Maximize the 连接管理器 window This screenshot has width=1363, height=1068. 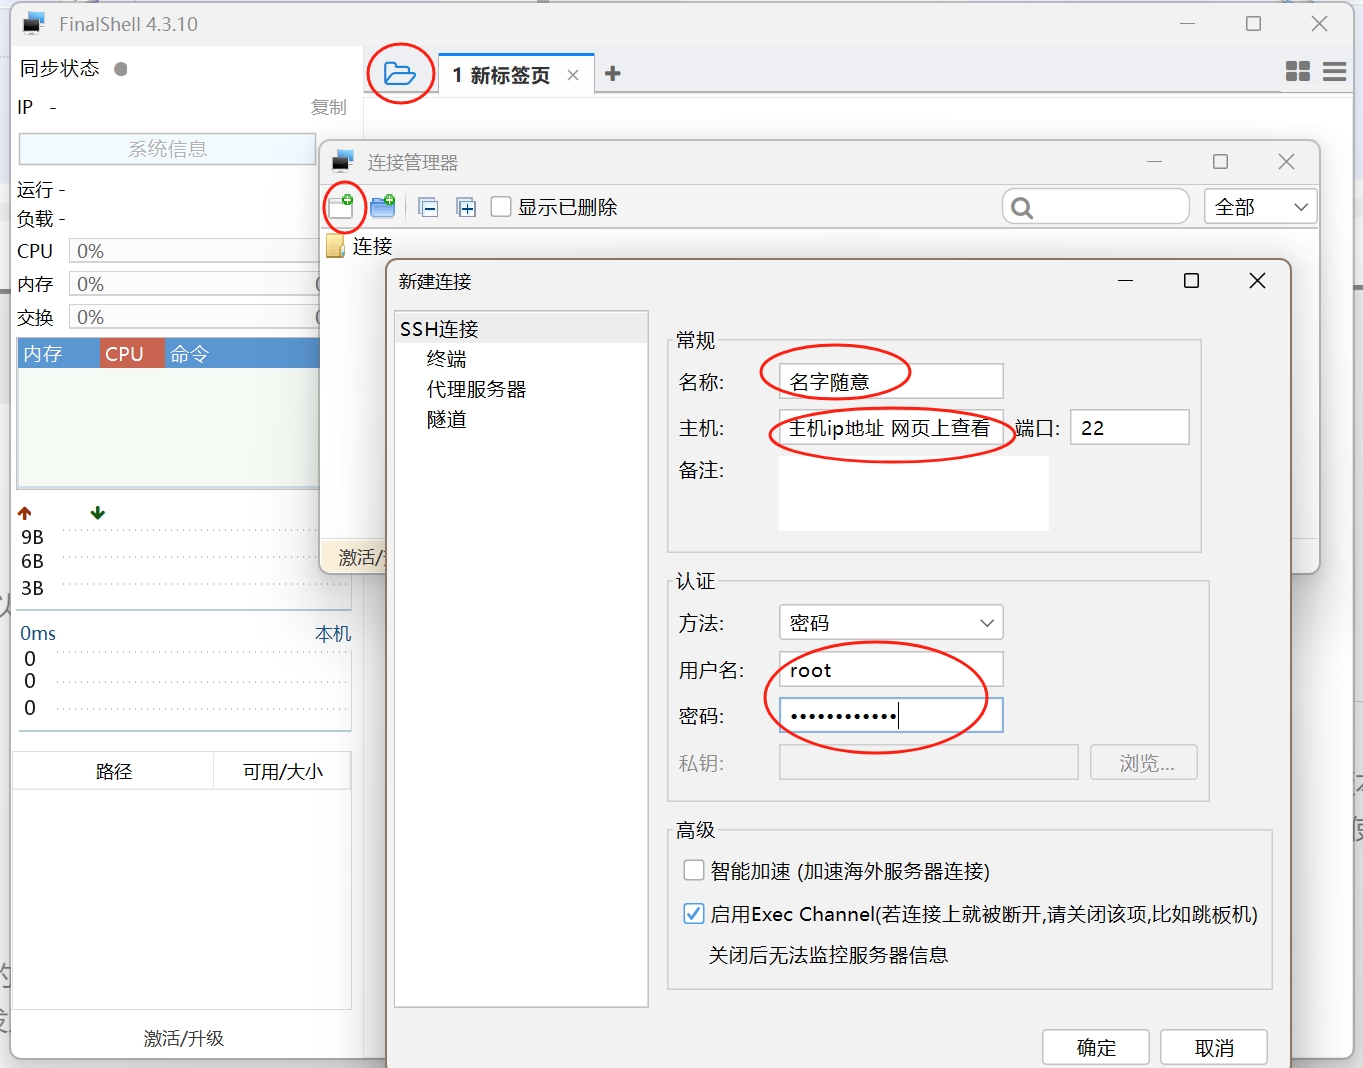pos(1220,162)
